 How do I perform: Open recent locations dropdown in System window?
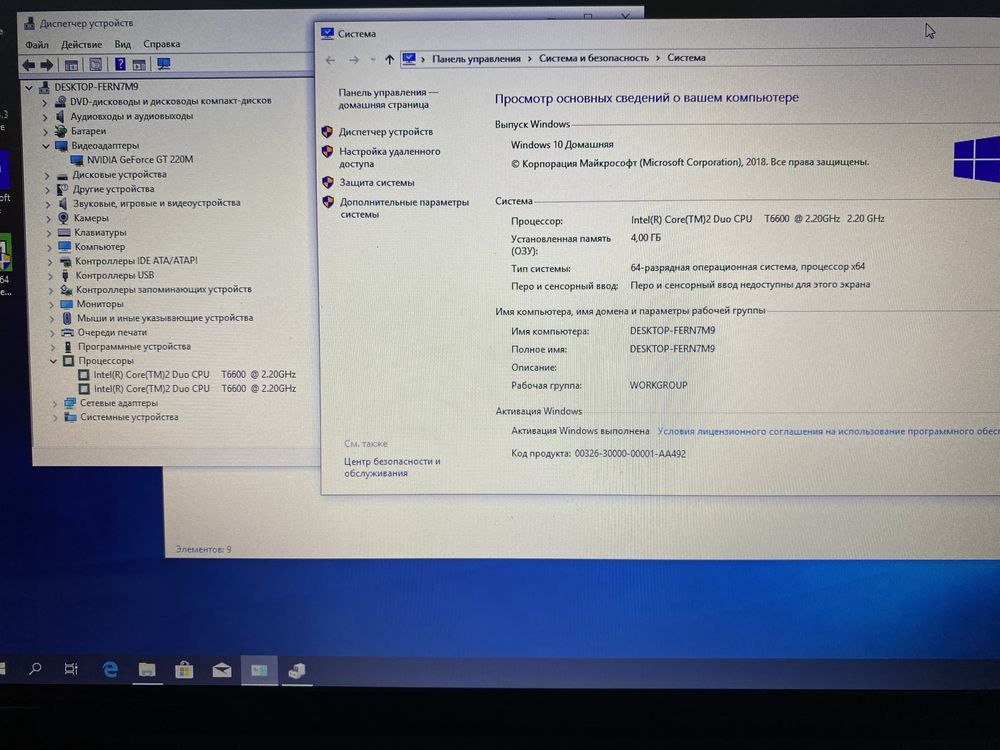[x=372, y=60]
